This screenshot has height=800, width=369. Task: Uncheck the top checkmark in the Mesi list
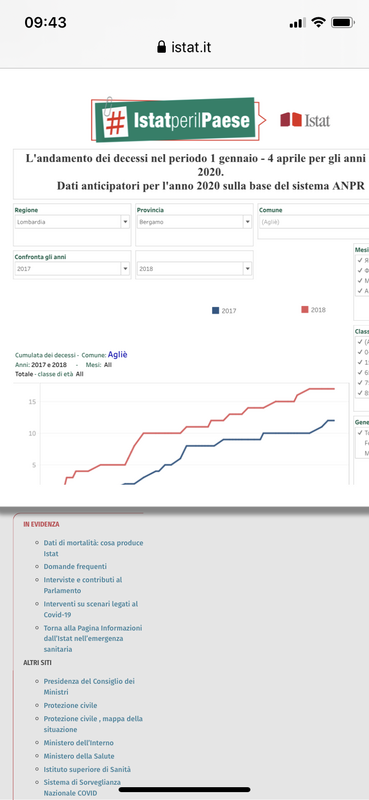(360, 260)
